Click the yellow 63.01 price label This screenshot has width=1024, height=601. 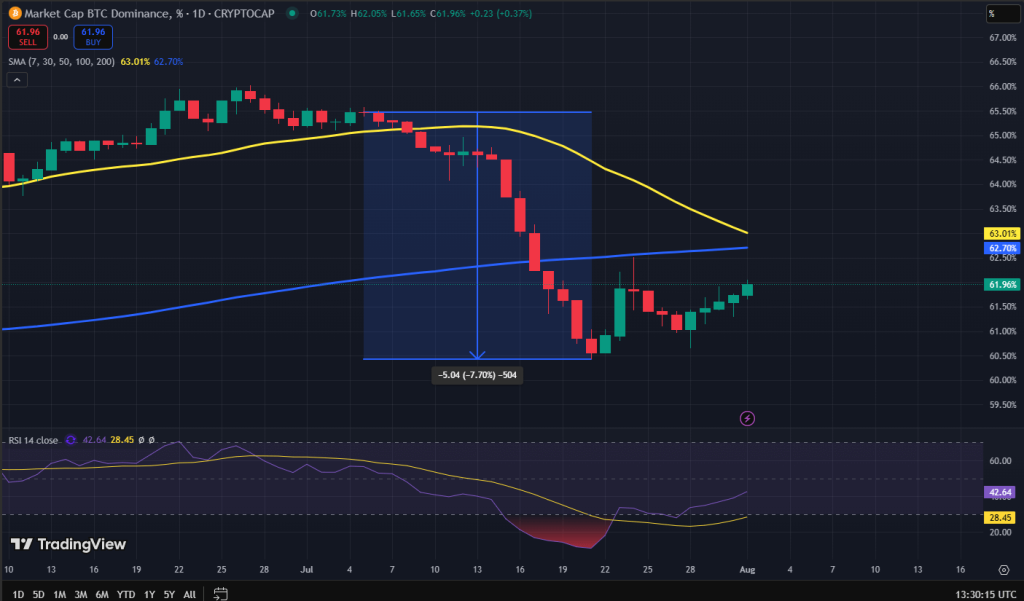tap(1003, 232)
